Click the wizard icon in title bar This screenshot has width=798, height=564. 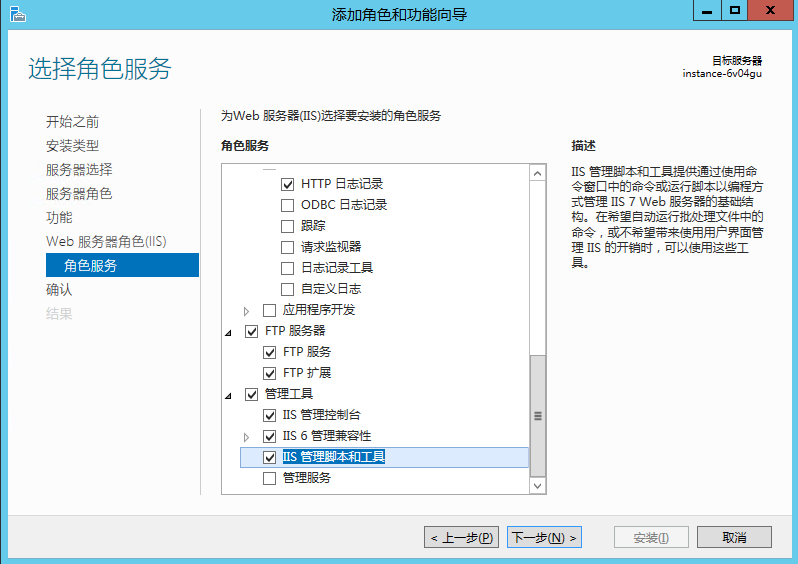click(17, 14)
